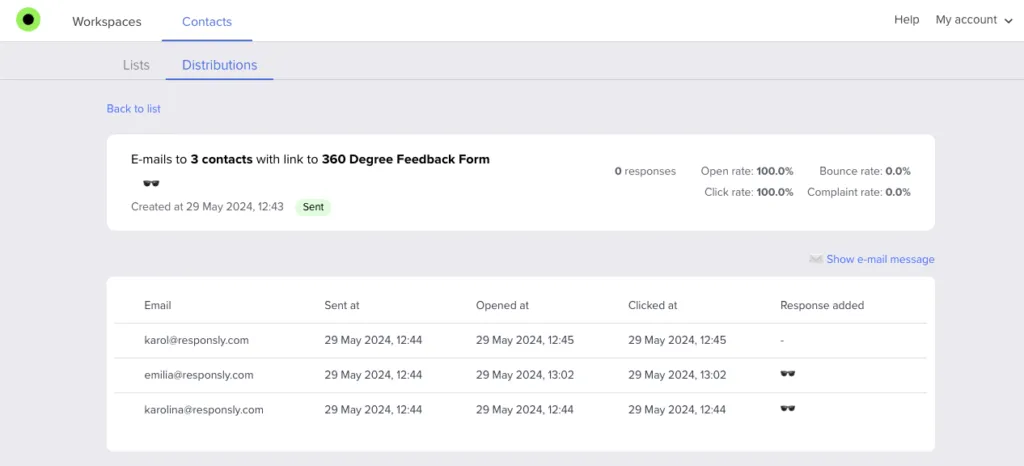1024x466 pixels.
Task: Click the Opened at column header
Action: [502, 305]
